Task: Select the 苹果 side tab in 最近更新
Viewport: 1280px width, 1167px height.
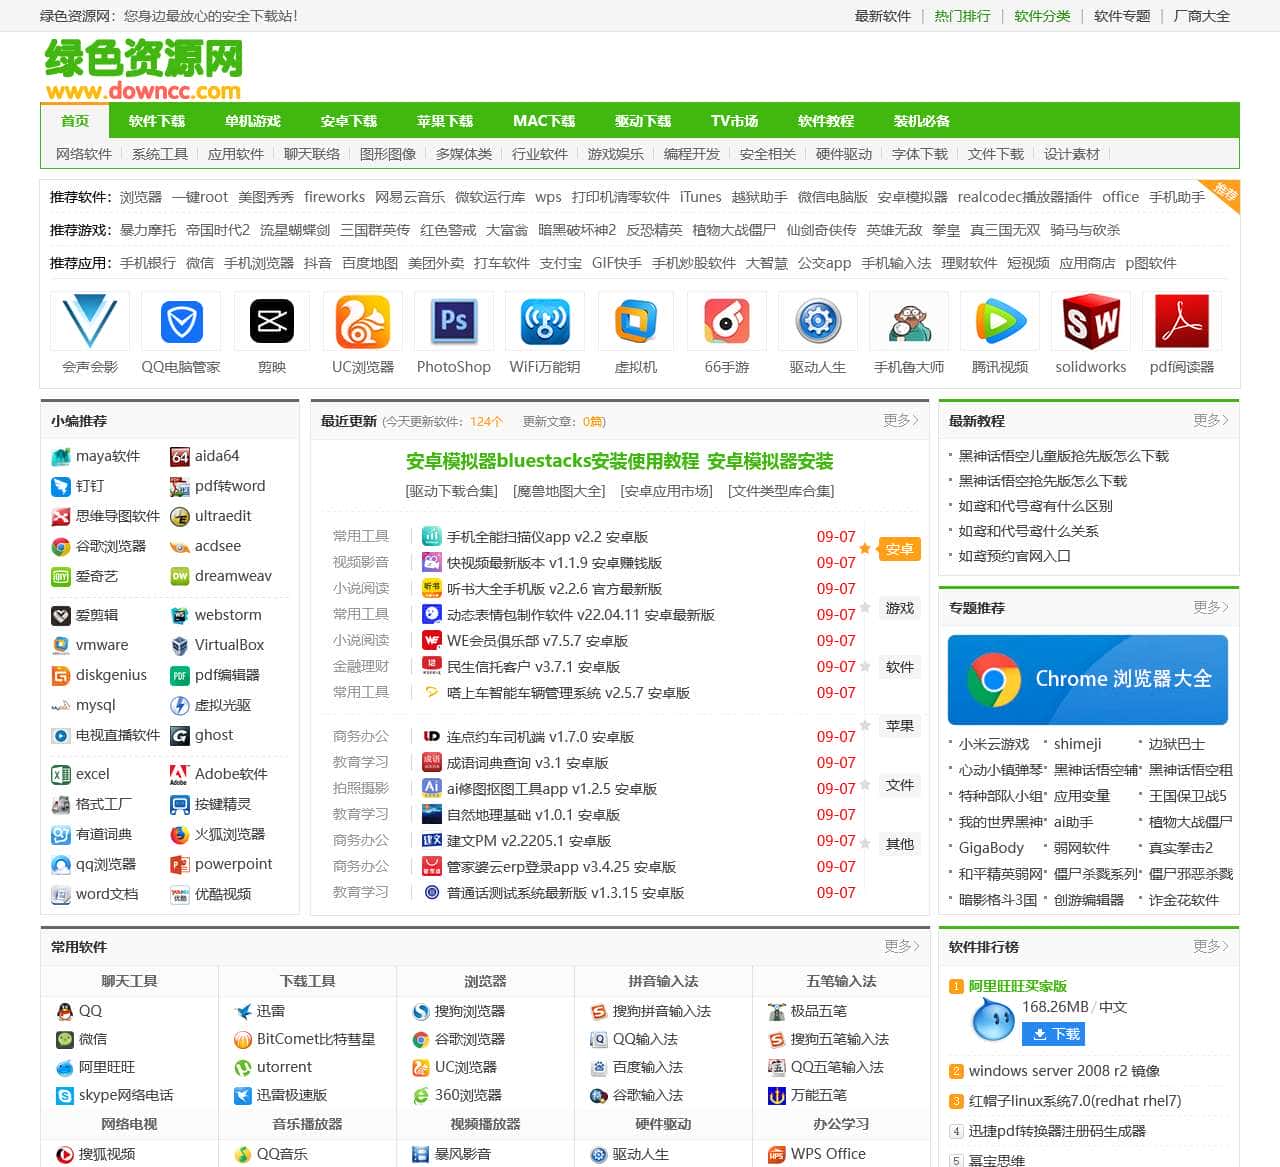Action: [899, 726]
